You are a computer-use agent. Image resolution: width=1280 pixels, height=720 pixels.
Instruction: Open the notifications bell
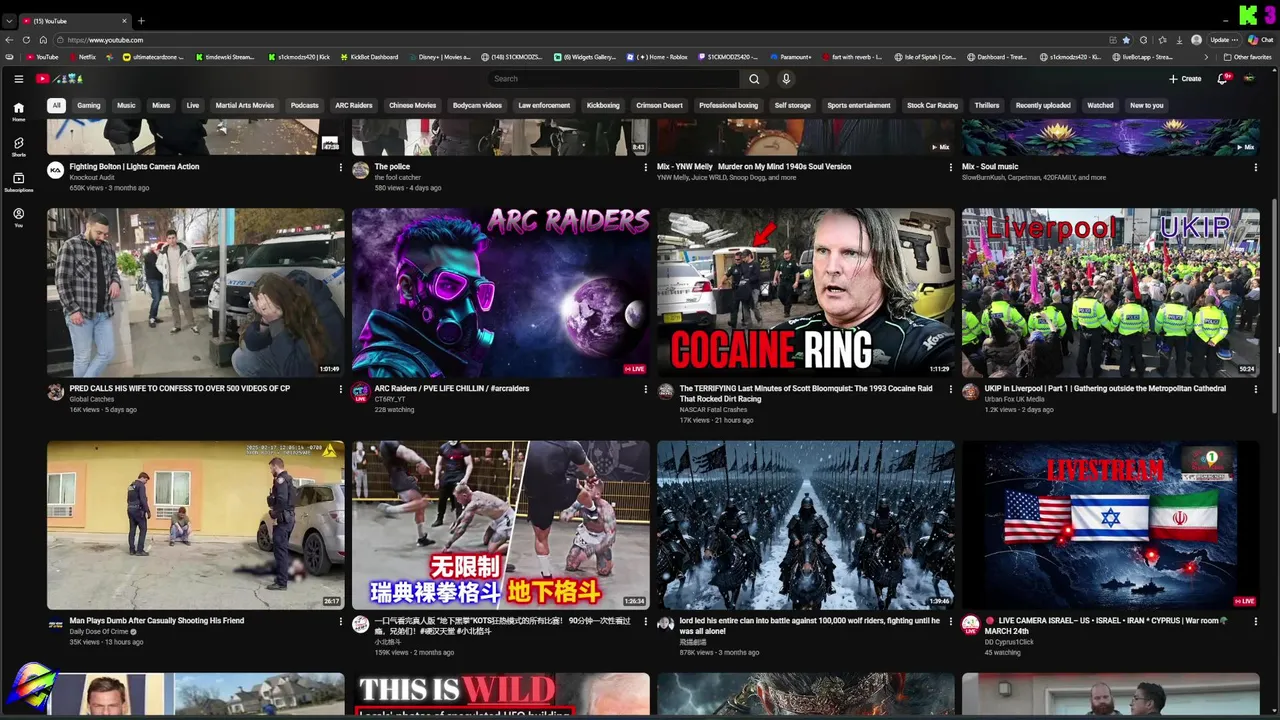click(x=1222, y=79)
